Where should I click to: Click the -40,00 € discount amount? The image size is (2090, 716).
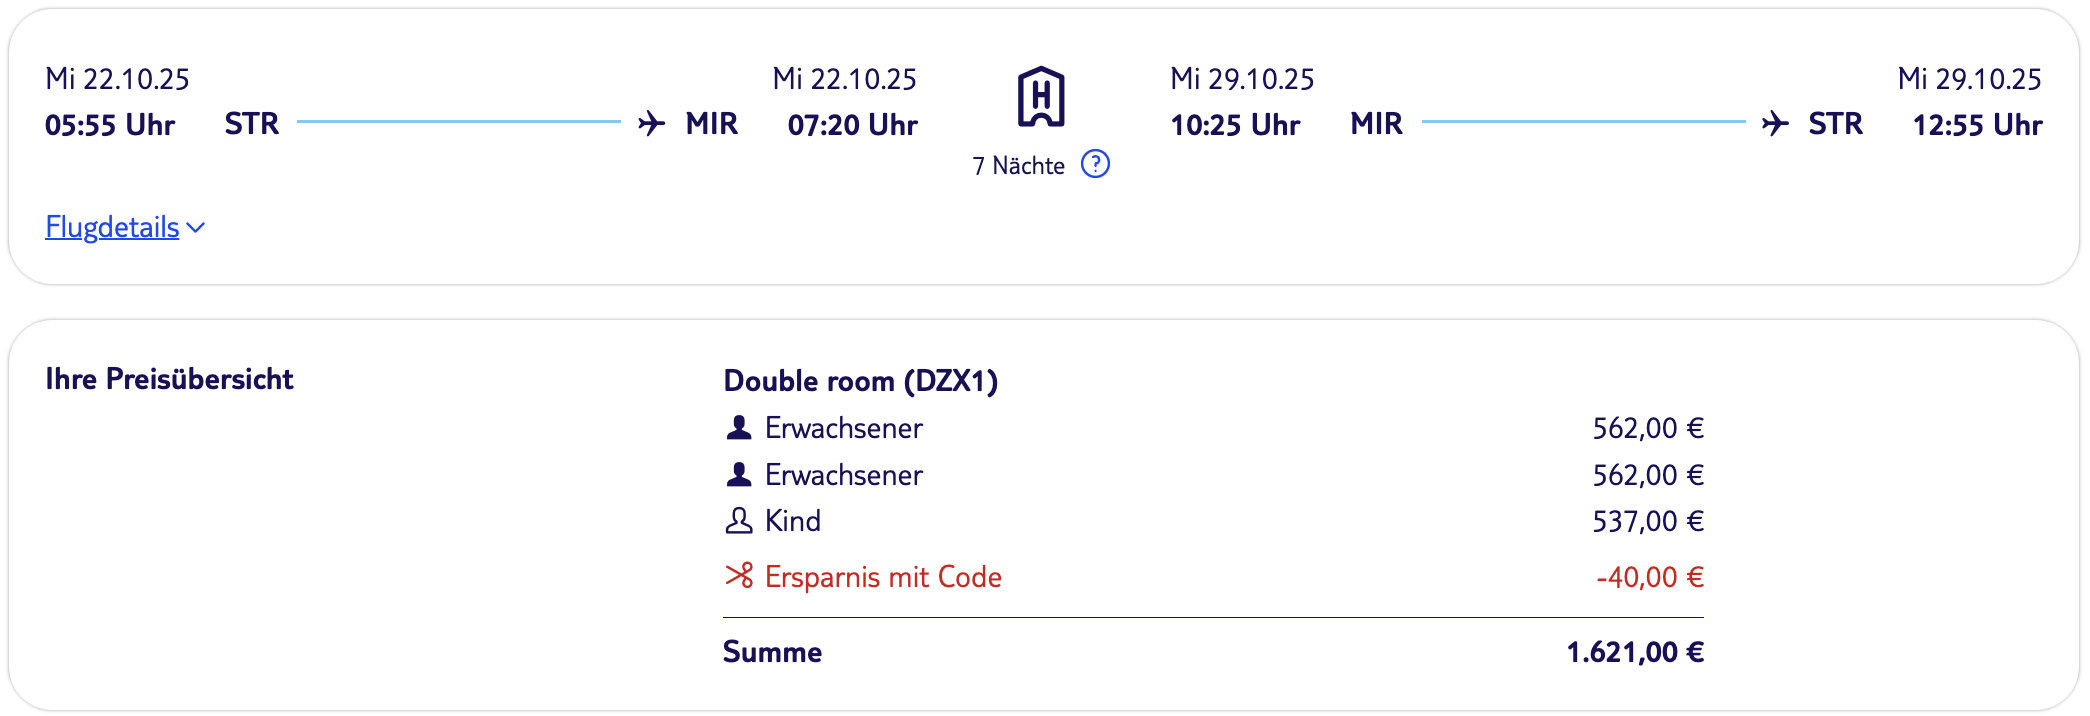click(x=1650, y=577)
